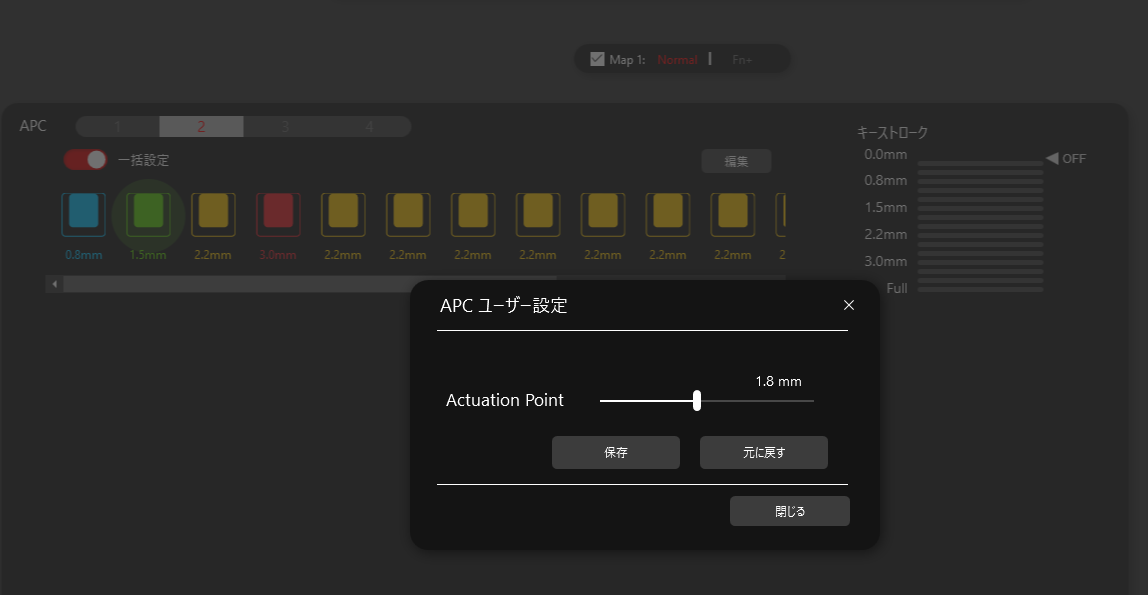Click the 編集 button

736,161
